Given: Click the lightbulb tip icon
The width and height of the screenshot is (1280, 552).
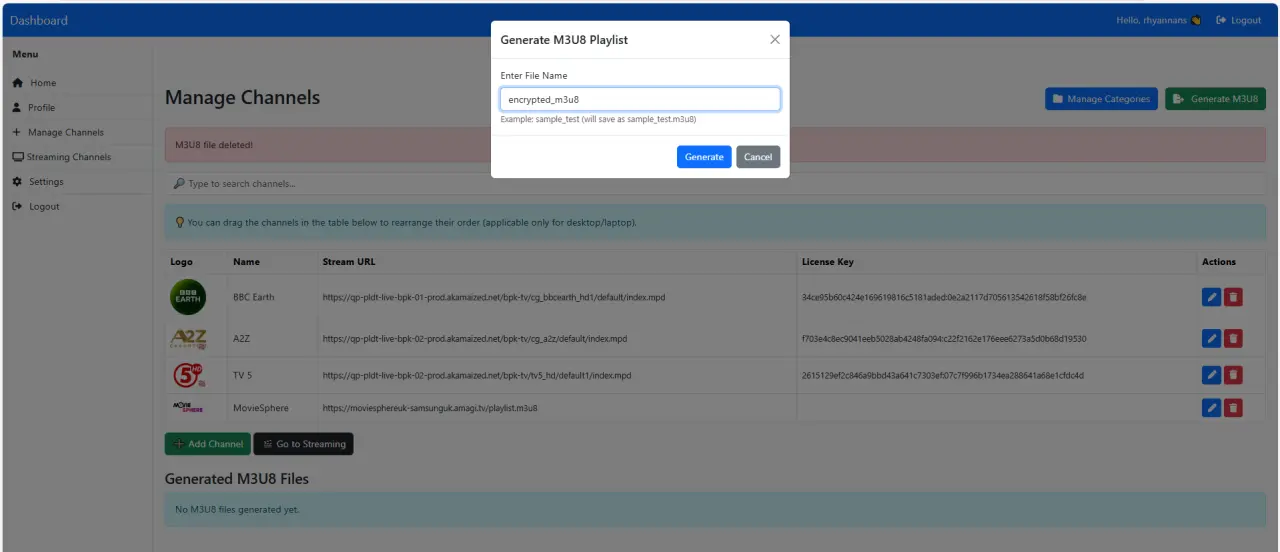Looking at the screenshot, I should click(179, 222).
